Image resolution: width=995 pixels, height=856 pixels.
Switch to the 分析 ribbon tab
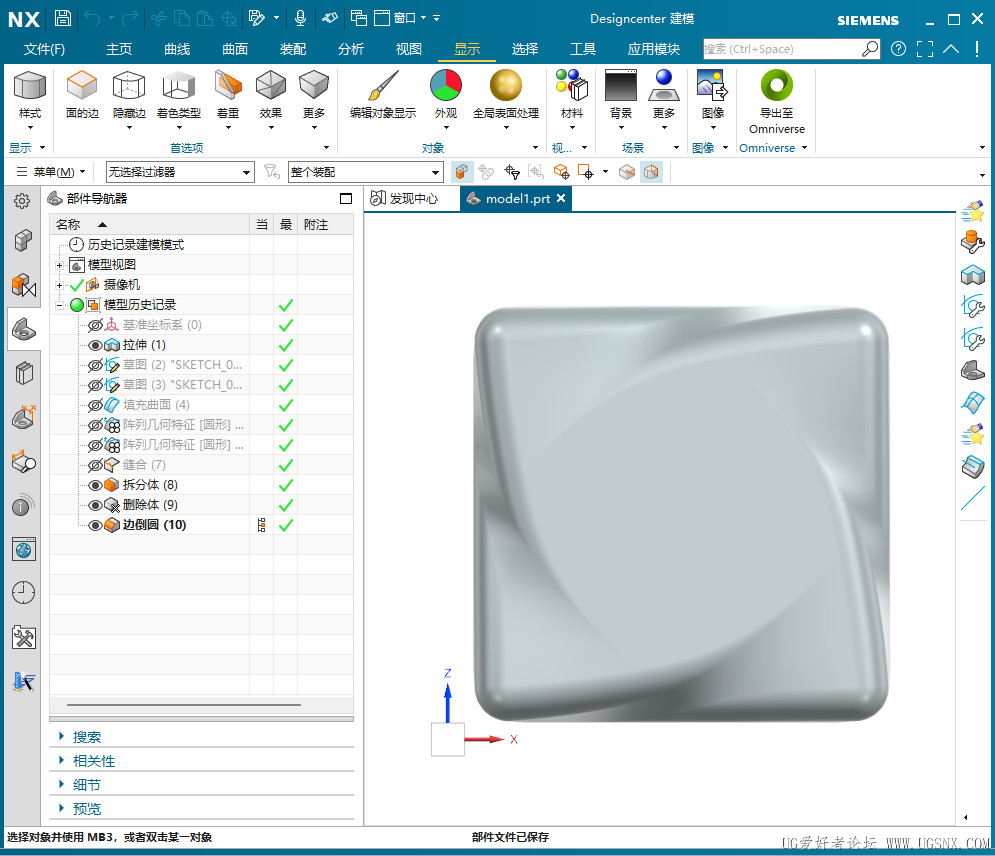click(x=351, y=49)
